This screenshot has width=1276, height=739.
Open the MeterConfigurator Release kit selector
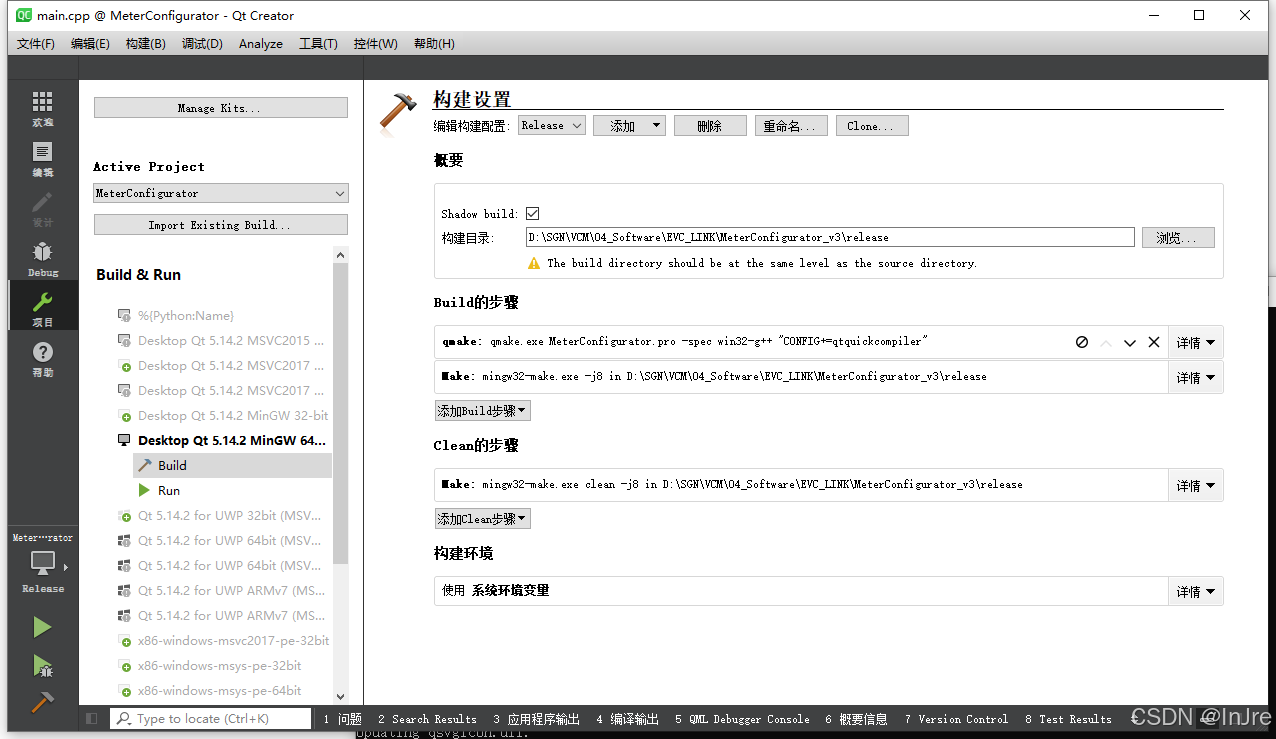[42, 565]
